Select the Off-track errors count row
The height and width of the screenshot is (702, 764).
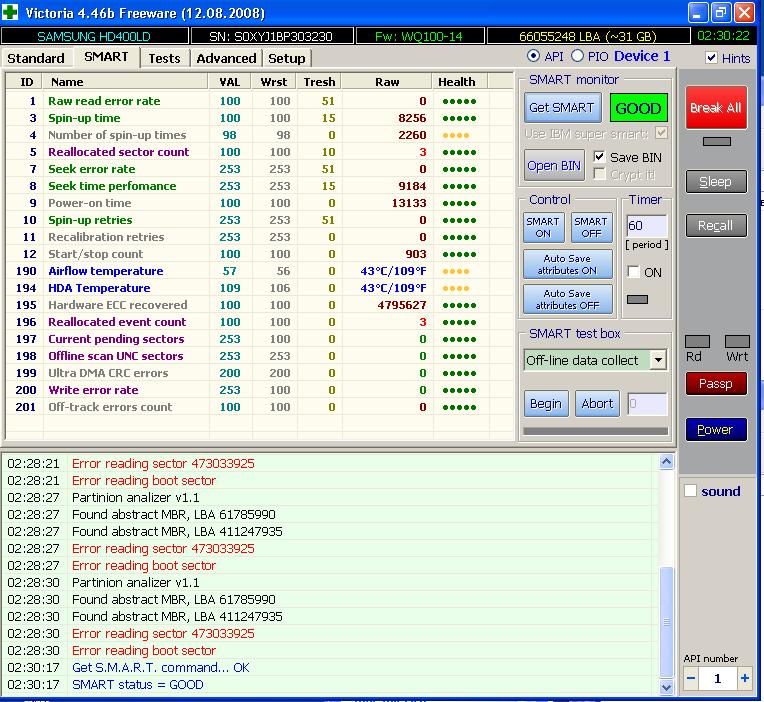259,407
